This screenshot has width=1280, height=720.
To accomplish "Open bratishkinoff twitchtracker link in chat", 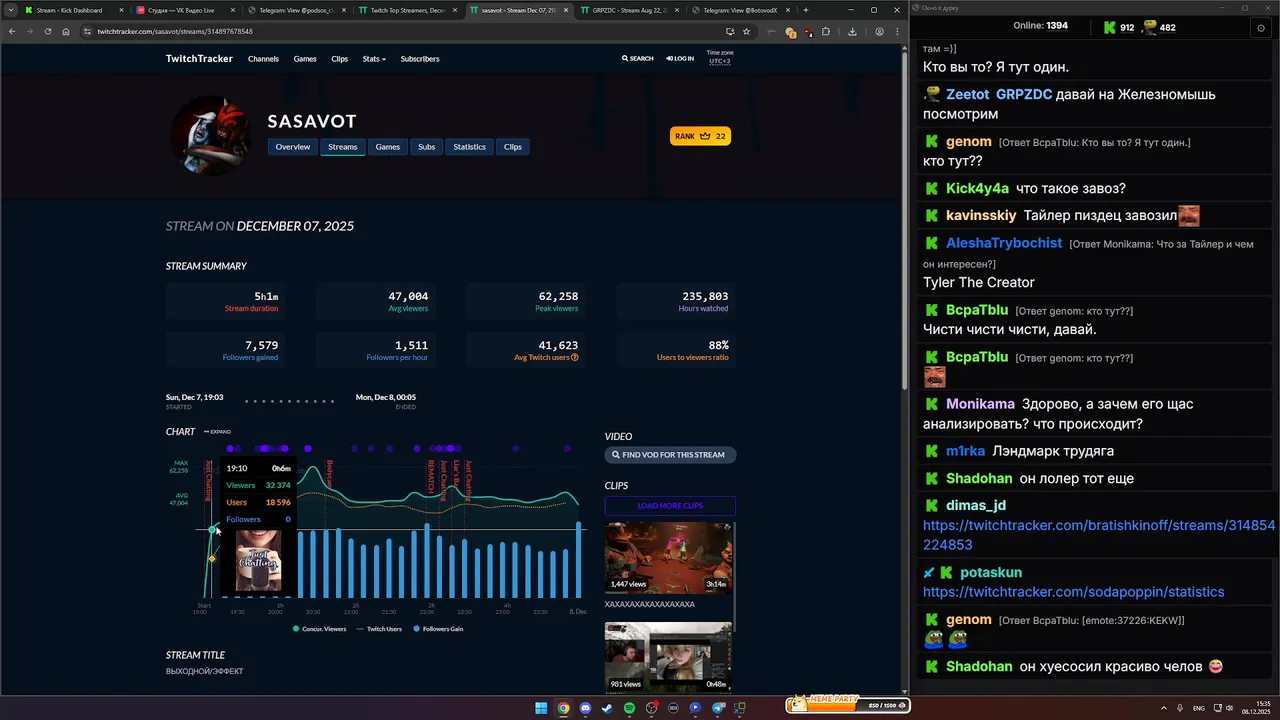I will (x=1099, y=535).
